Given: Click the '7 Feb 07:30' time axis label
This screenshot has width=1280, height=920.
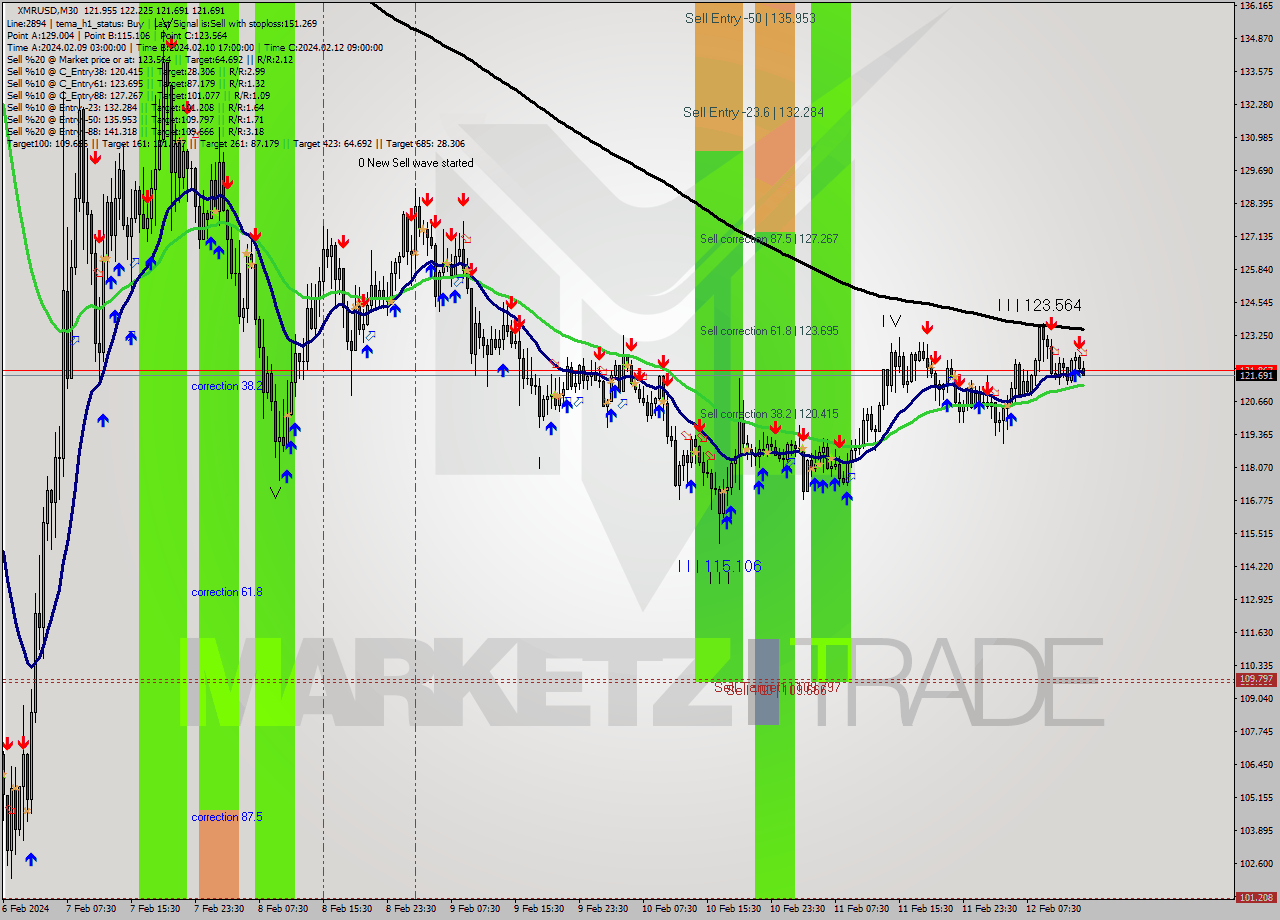Looking at the screenshot, I should pos(90,909).
